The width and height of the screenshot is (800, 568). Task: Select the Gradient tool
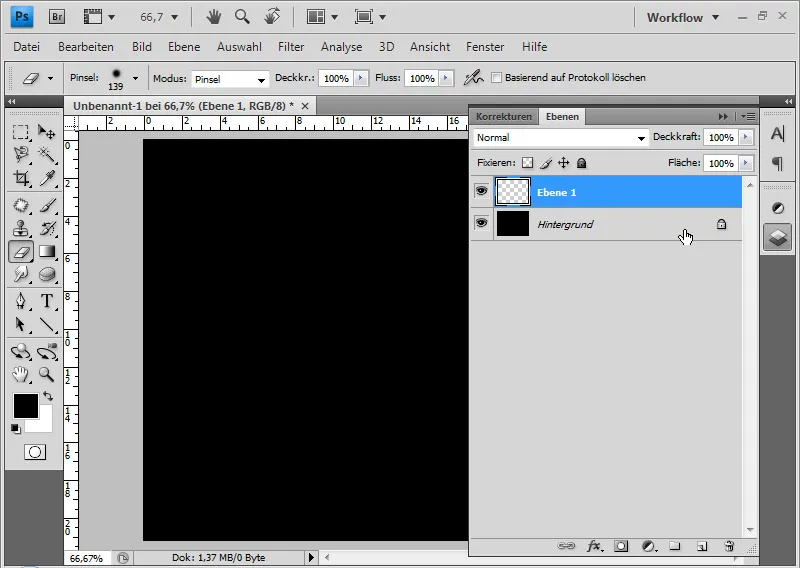(46, 252)
